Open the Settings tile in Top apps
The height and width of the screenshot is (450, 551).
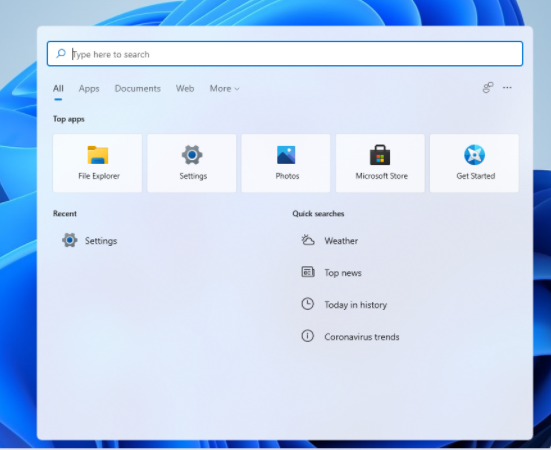pyautogui.click(x=192, y=163)
